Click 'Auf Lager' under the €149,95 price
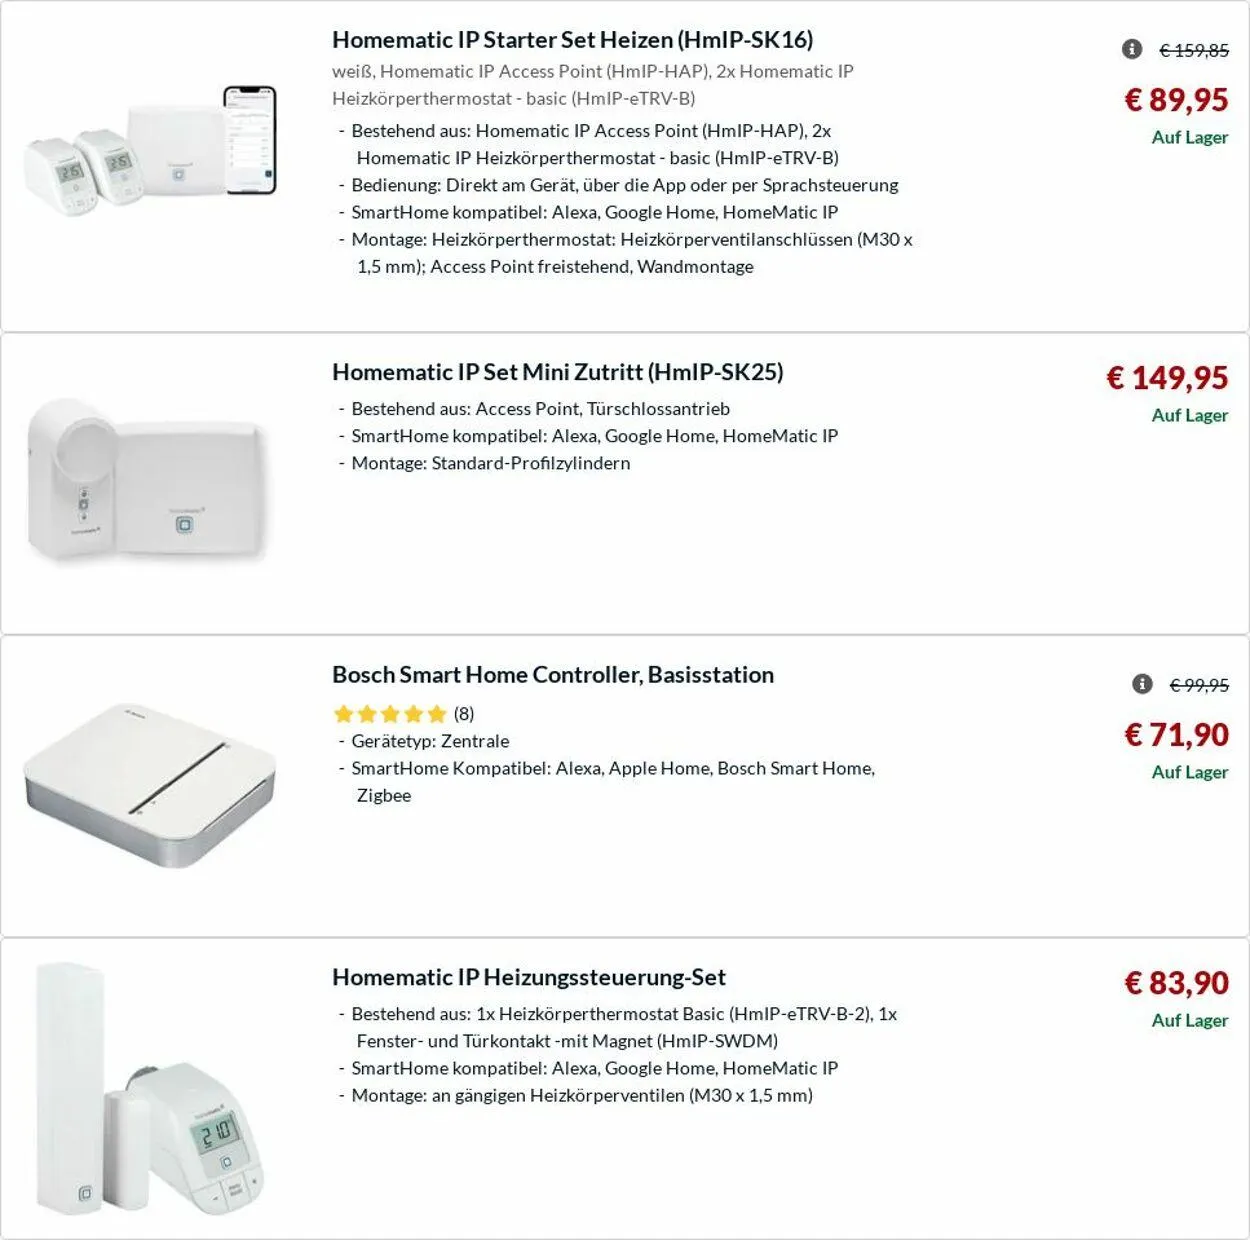 click(x=1189, y=416)
